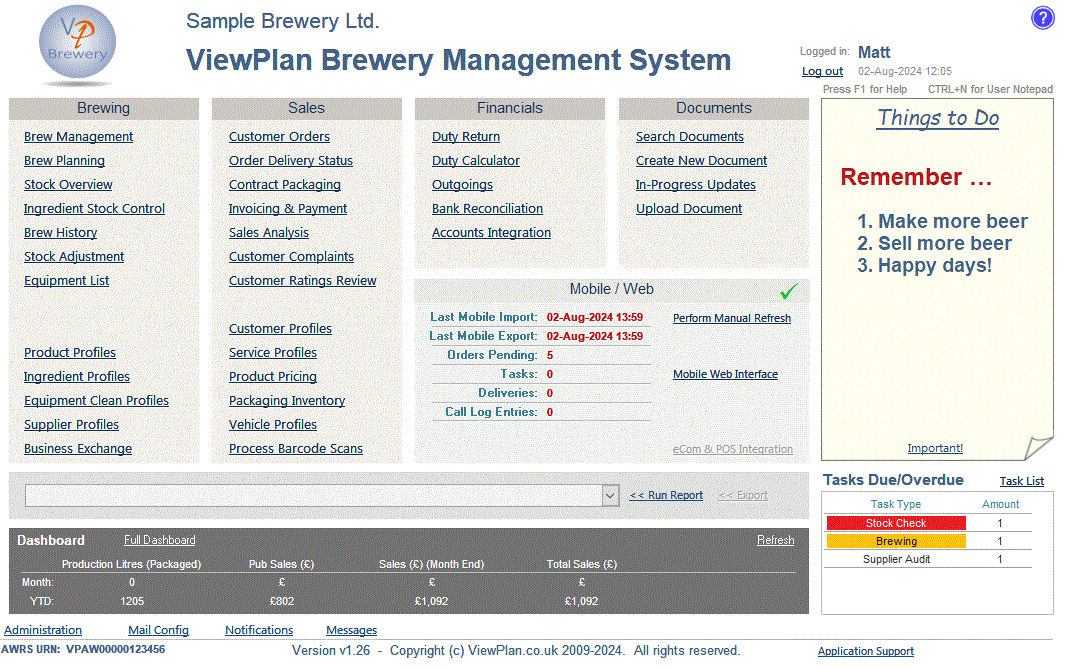The height and width of the screenshot is (669, 1068).
Task: Click the green checkmark on Mobile/Web panel
Action: point(788,291)
